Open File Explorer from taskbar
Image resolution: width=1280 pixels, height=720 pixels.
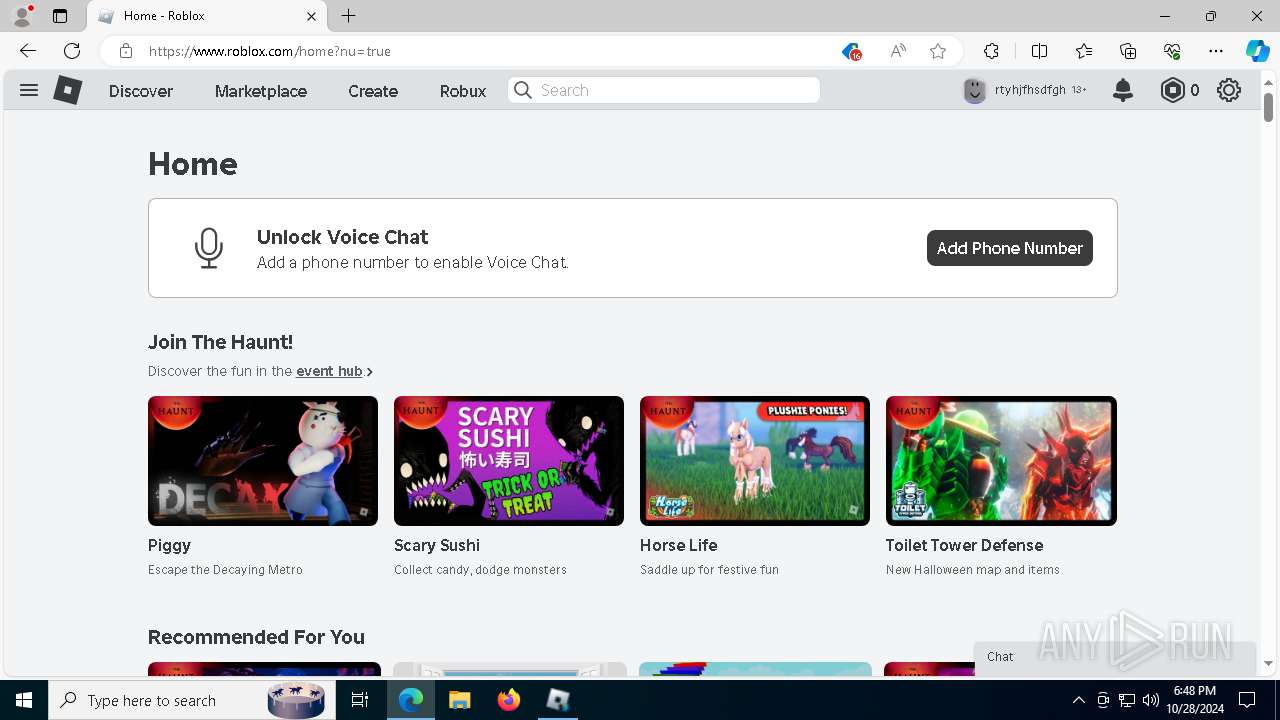pyautogui.click(x=459, y=700)
